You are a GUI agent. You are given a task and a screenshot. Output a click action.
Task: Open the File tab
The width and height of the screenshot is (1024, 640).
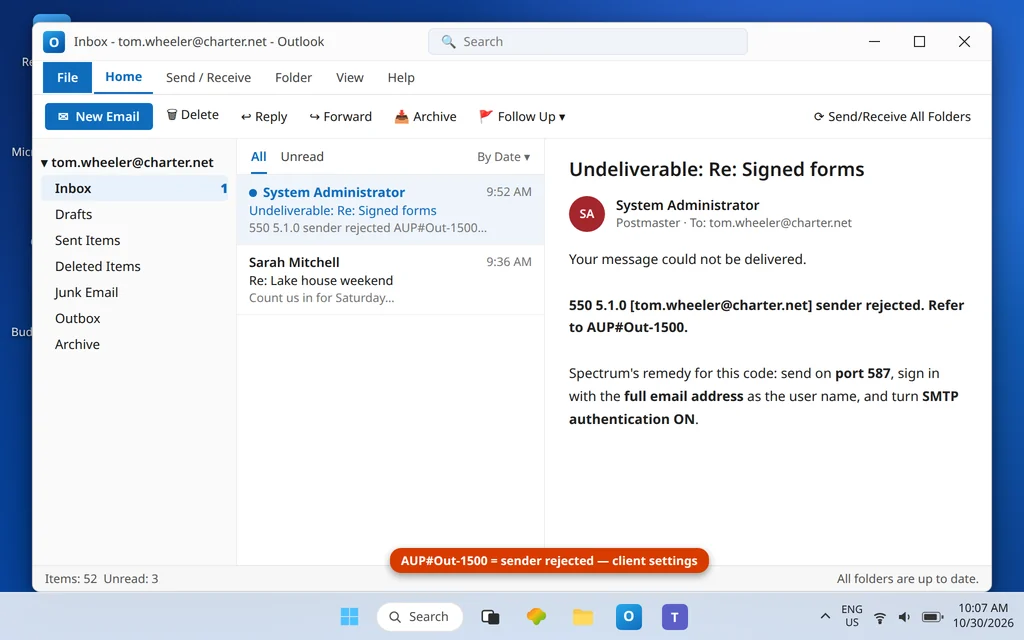click(67, 77)
